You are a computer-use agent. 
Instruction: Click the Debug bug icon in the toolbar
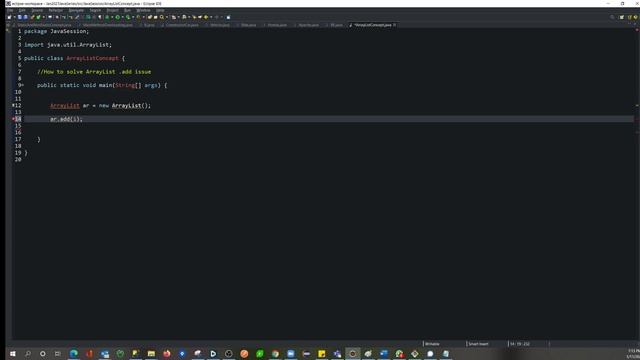107,17
